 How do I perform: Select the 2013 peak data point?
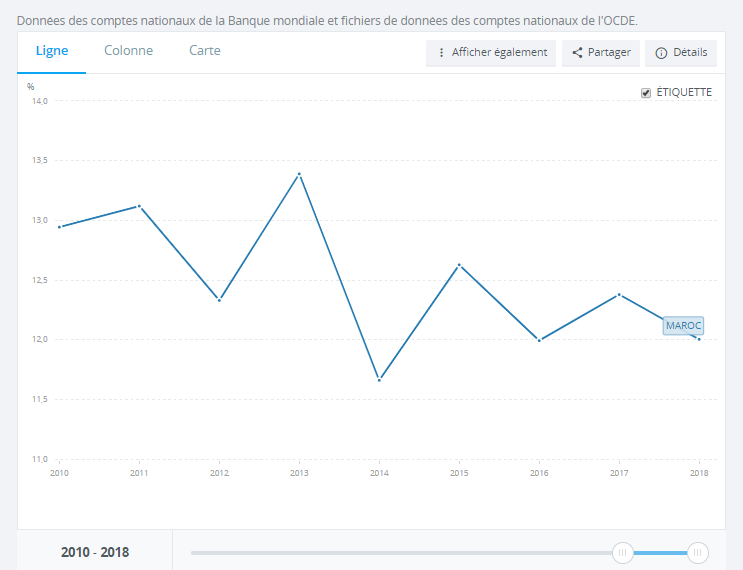(299, 174)
